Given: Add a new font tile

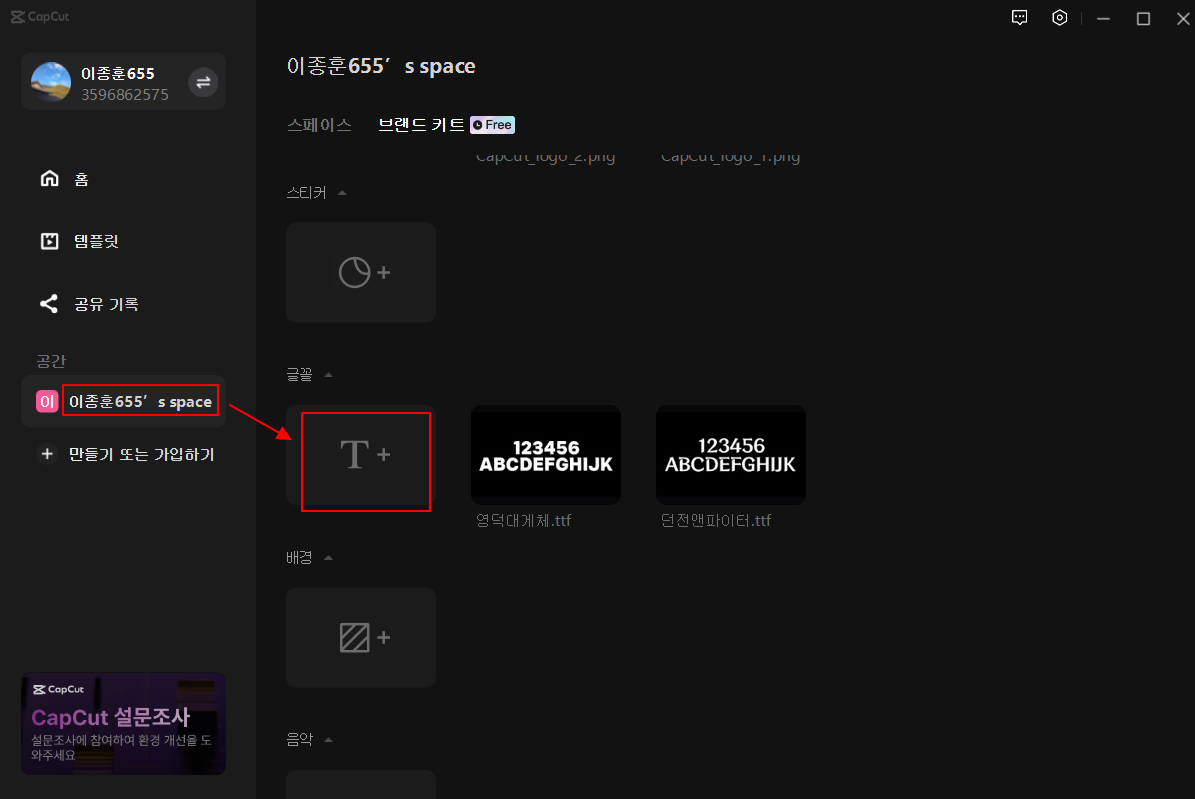Looking at the screenshot, I should (361, 455).
